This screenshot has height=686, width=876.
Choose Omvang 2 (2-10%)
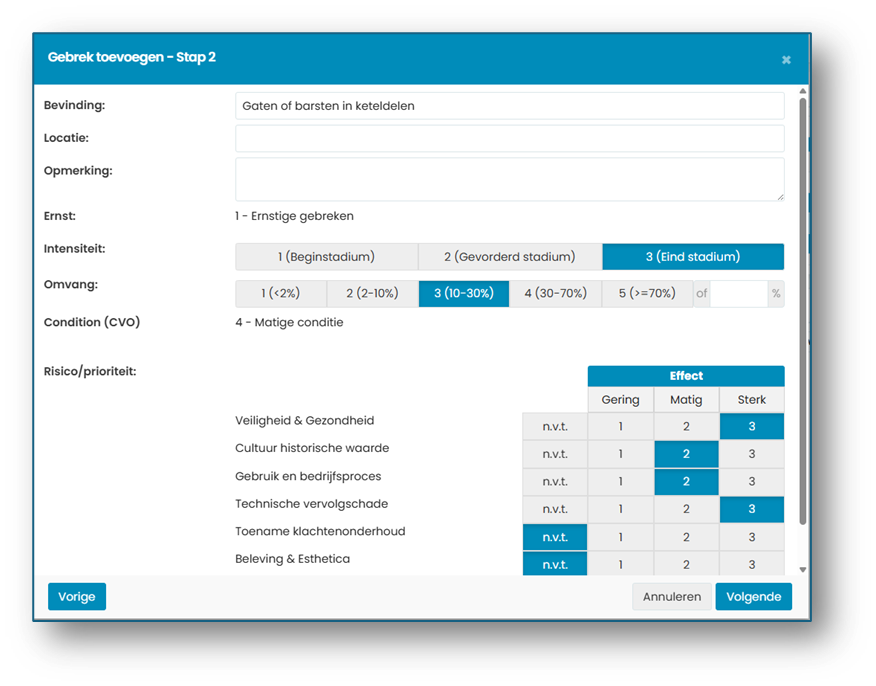coord(373,294)
